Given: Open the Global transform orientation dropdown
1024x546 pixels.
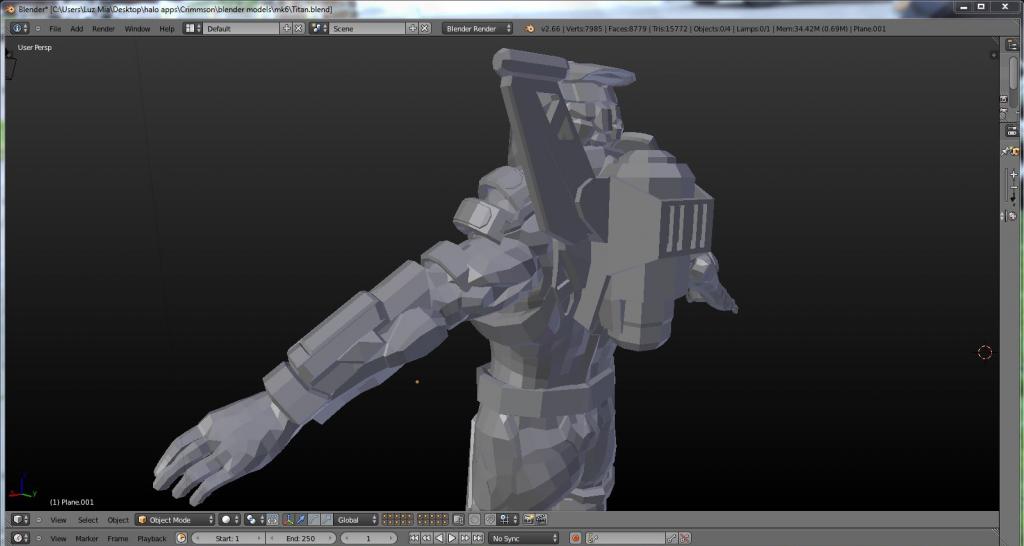Looking at the screenshot, I should 356,520.
